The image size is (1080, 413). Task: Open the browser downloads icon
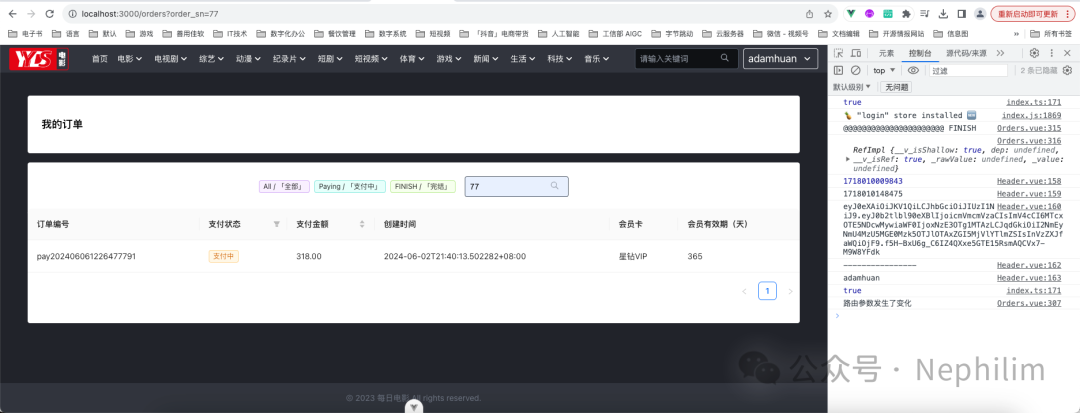[x=944, y=14]
